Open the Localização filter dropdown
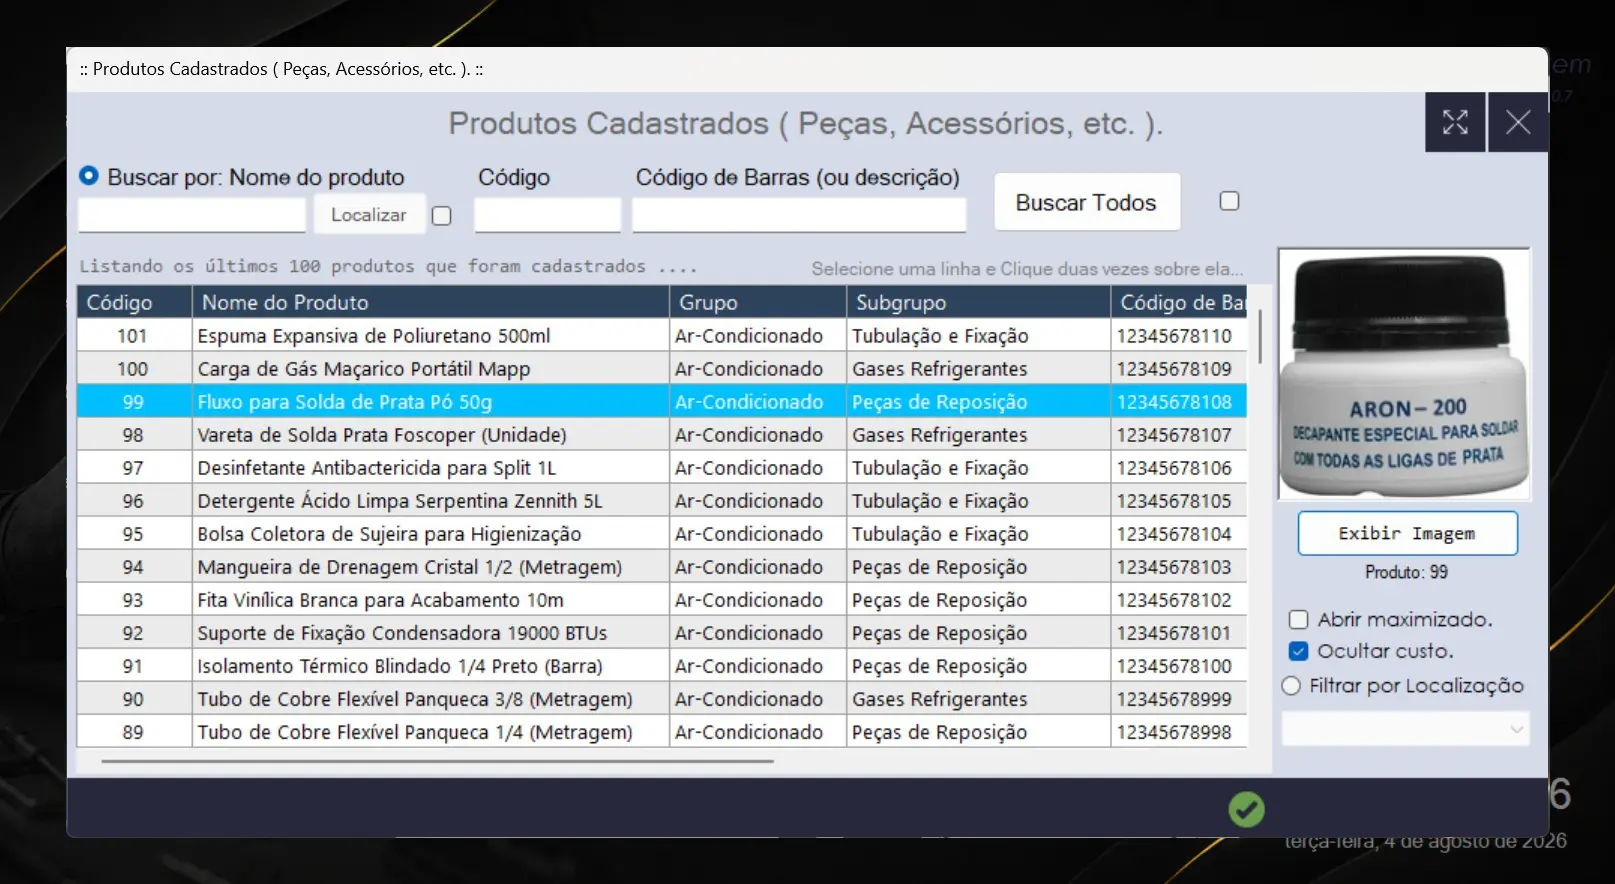 (x=1405, y=728)
